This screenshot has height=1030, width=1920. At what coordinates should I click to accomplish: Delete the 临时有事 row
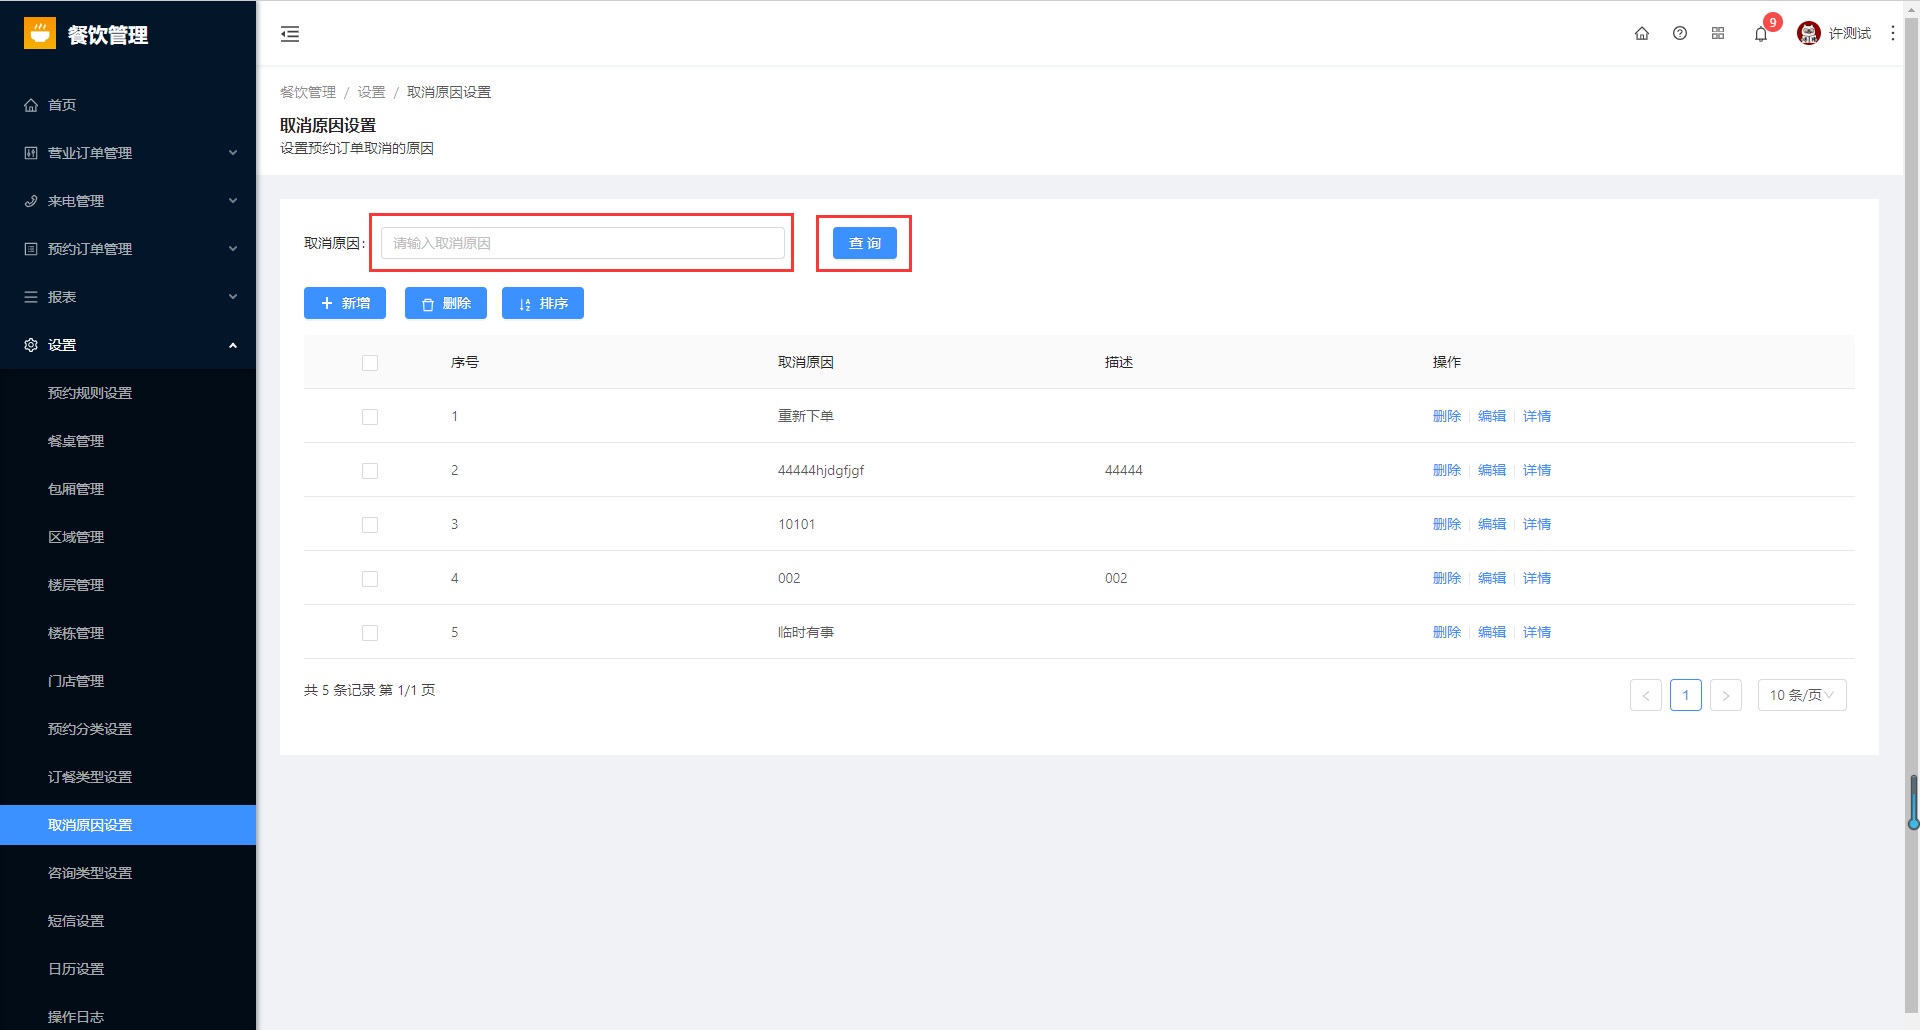(x=1447, y=633)
